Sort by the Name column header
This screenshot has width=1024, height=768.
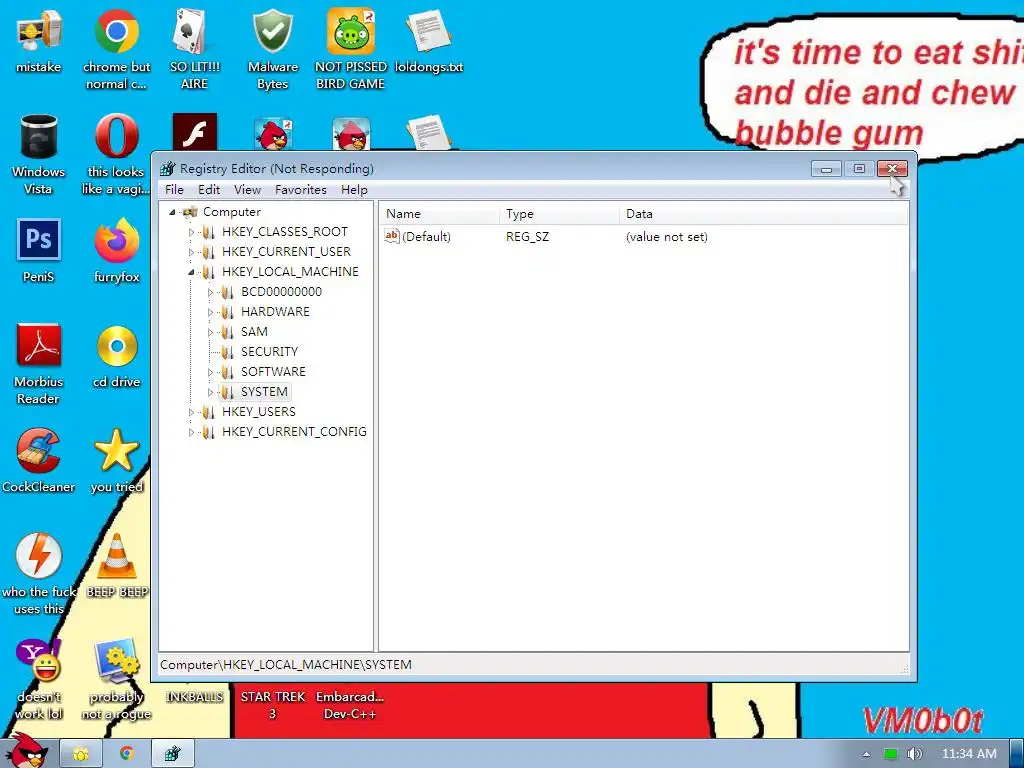click(x=440, y=214)
